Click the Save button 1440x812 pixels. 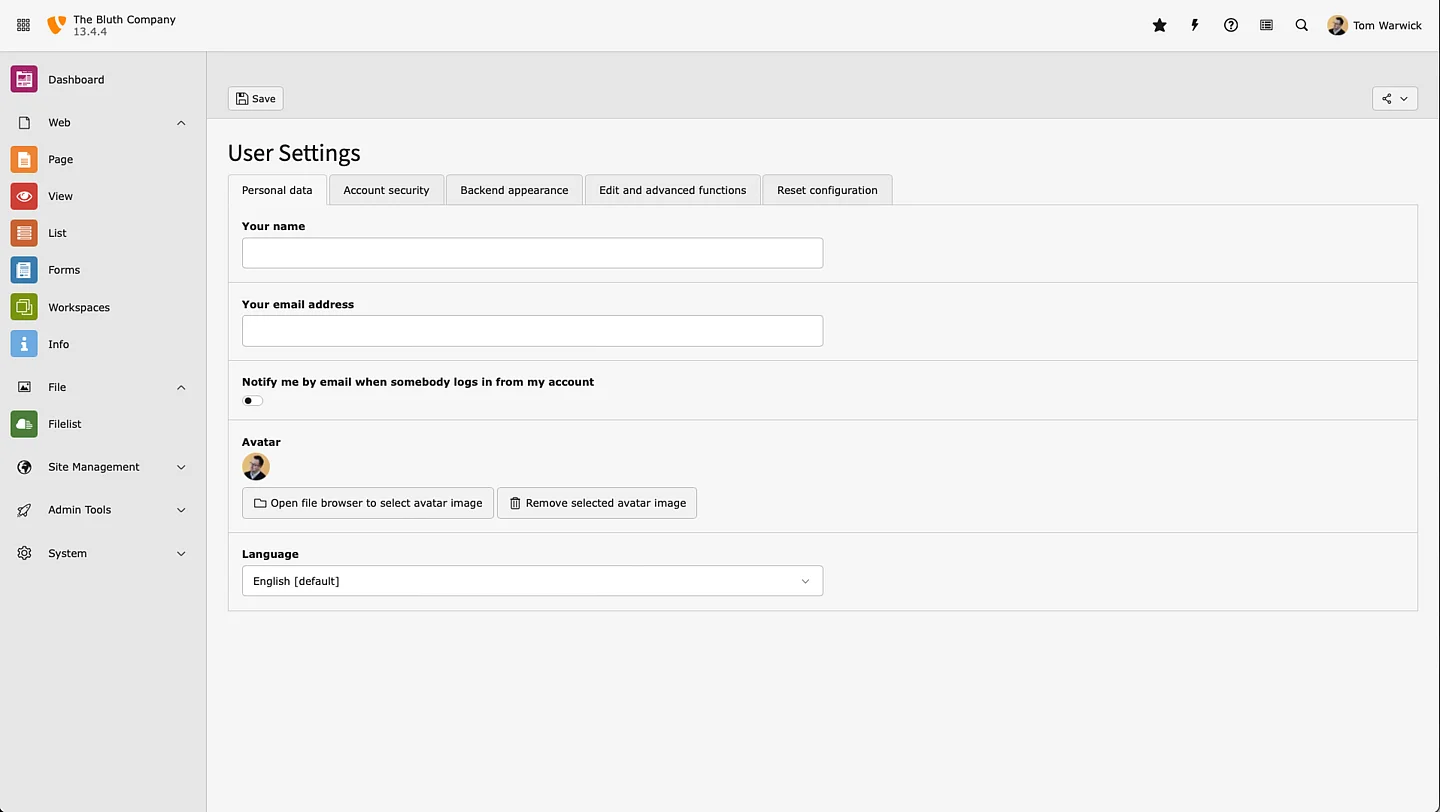coord(255,98)
